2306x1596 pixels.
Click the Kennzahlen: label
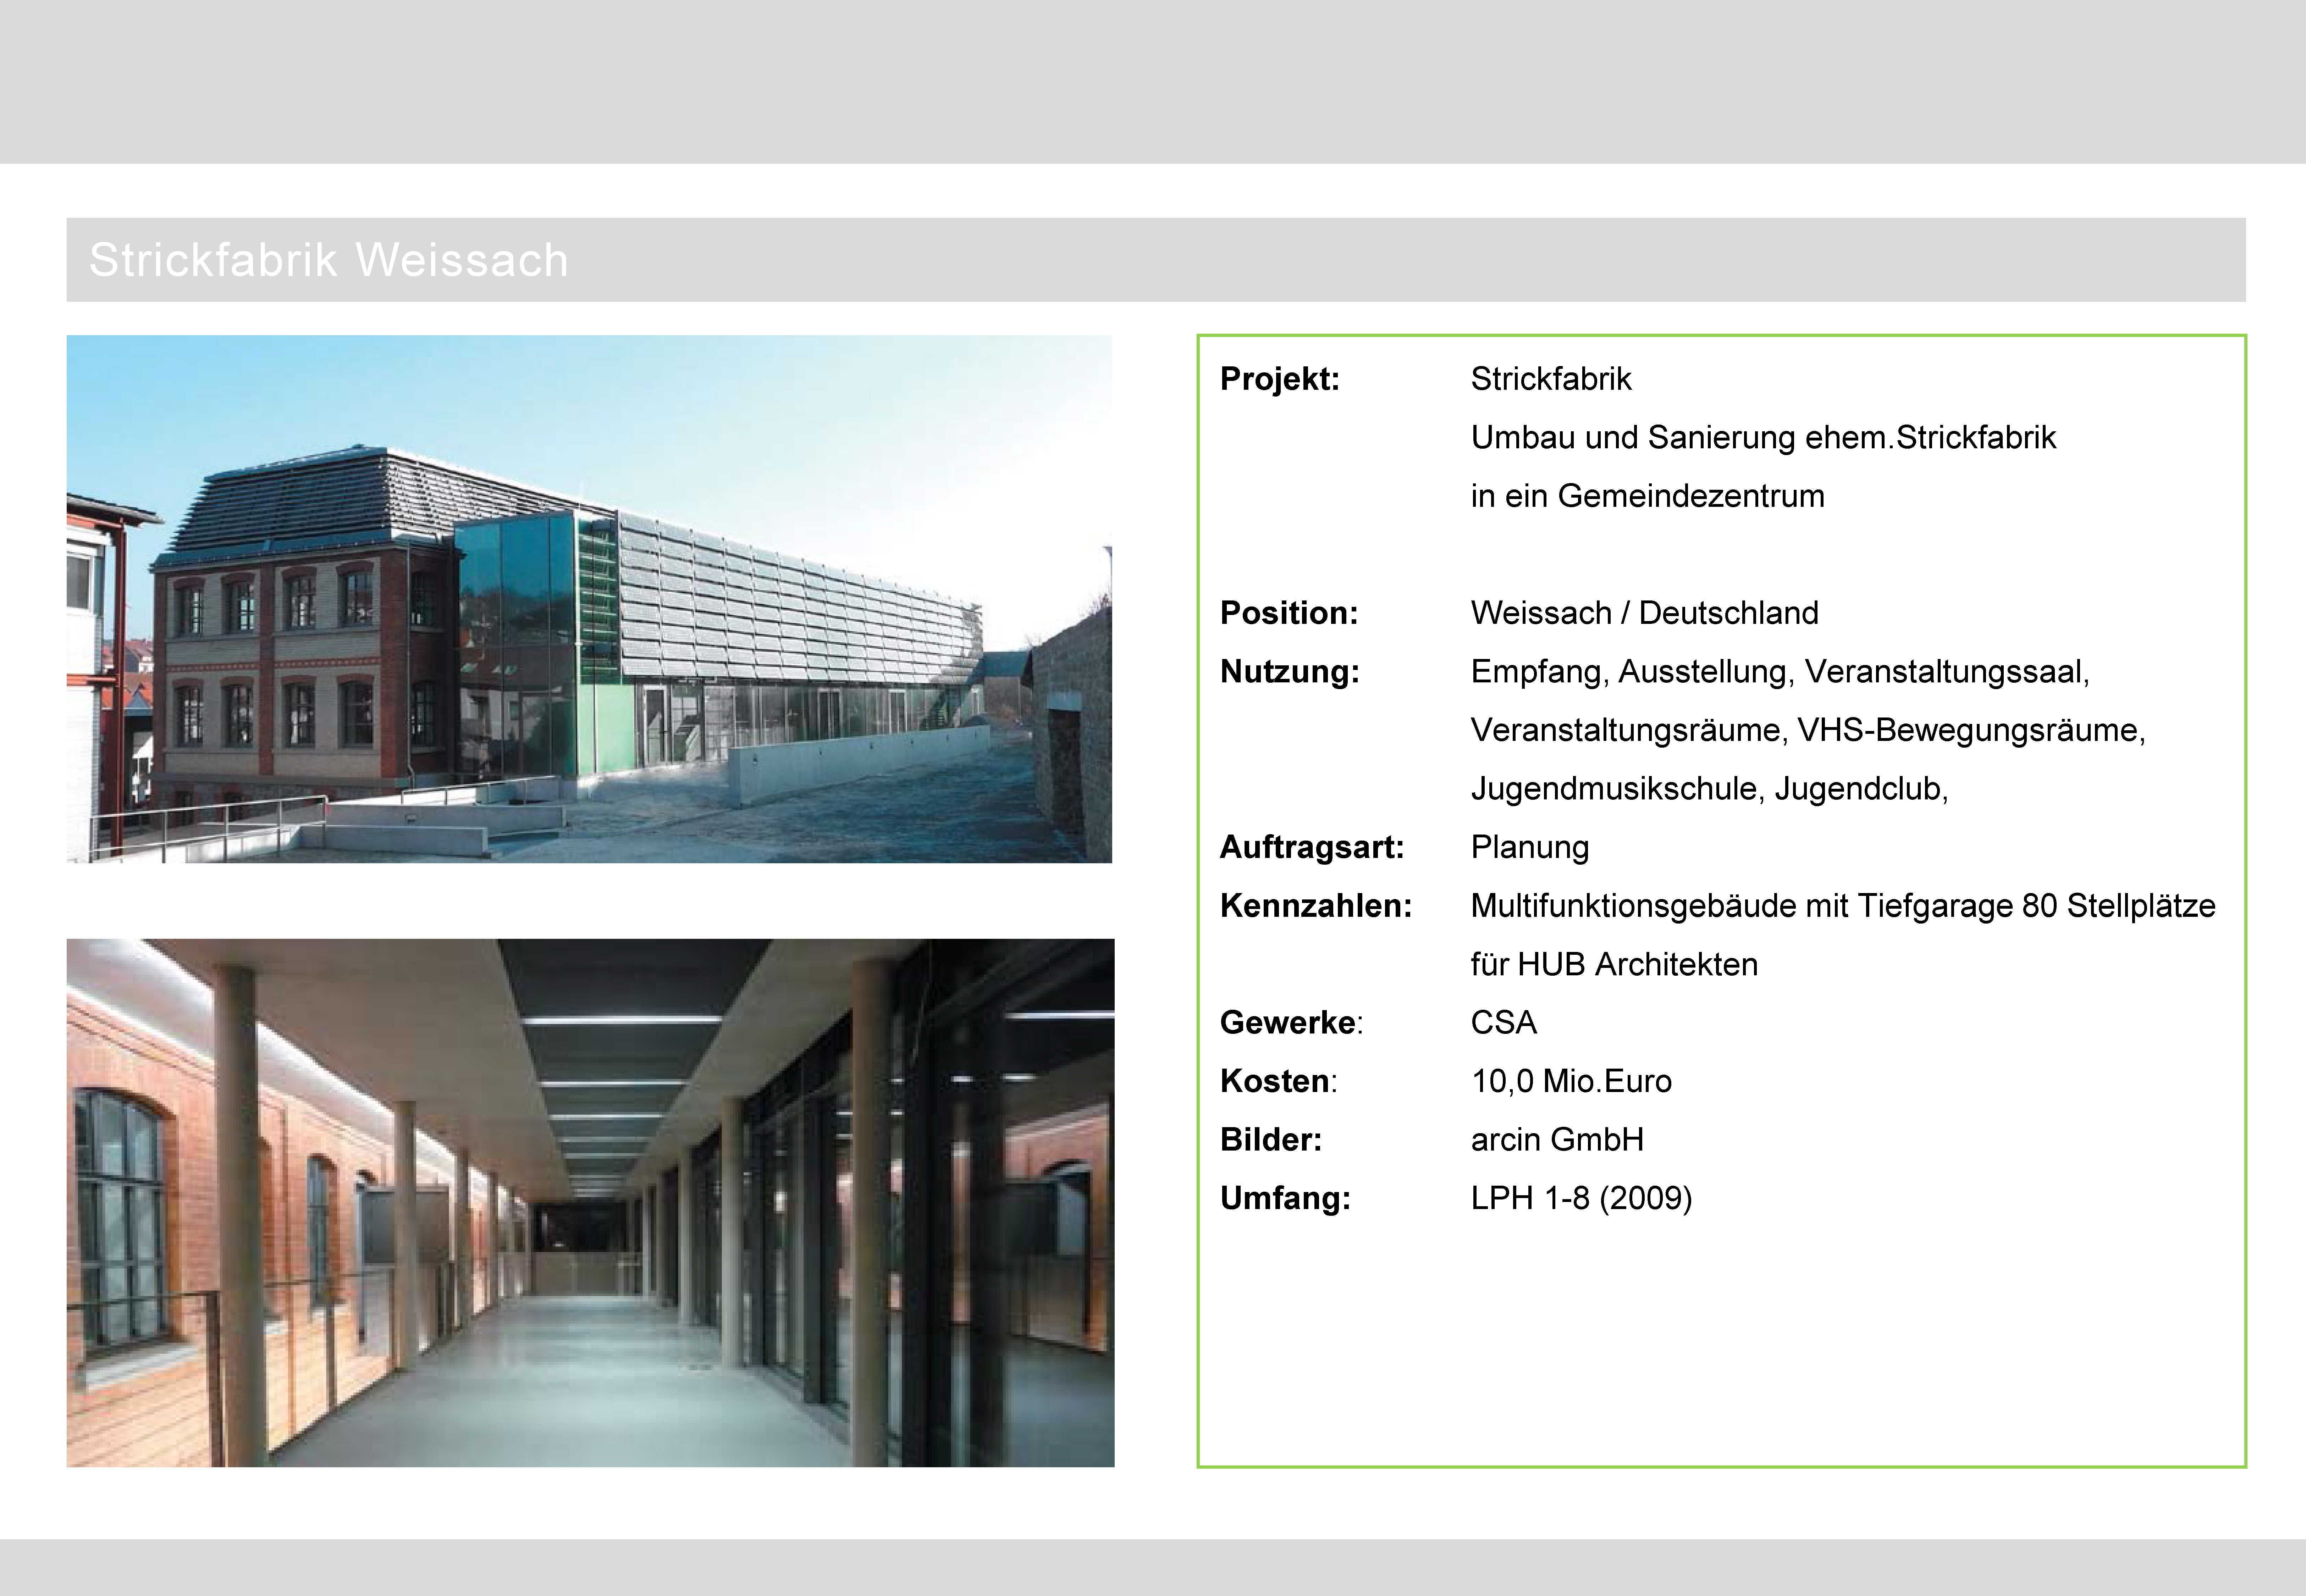[1316, 906]
